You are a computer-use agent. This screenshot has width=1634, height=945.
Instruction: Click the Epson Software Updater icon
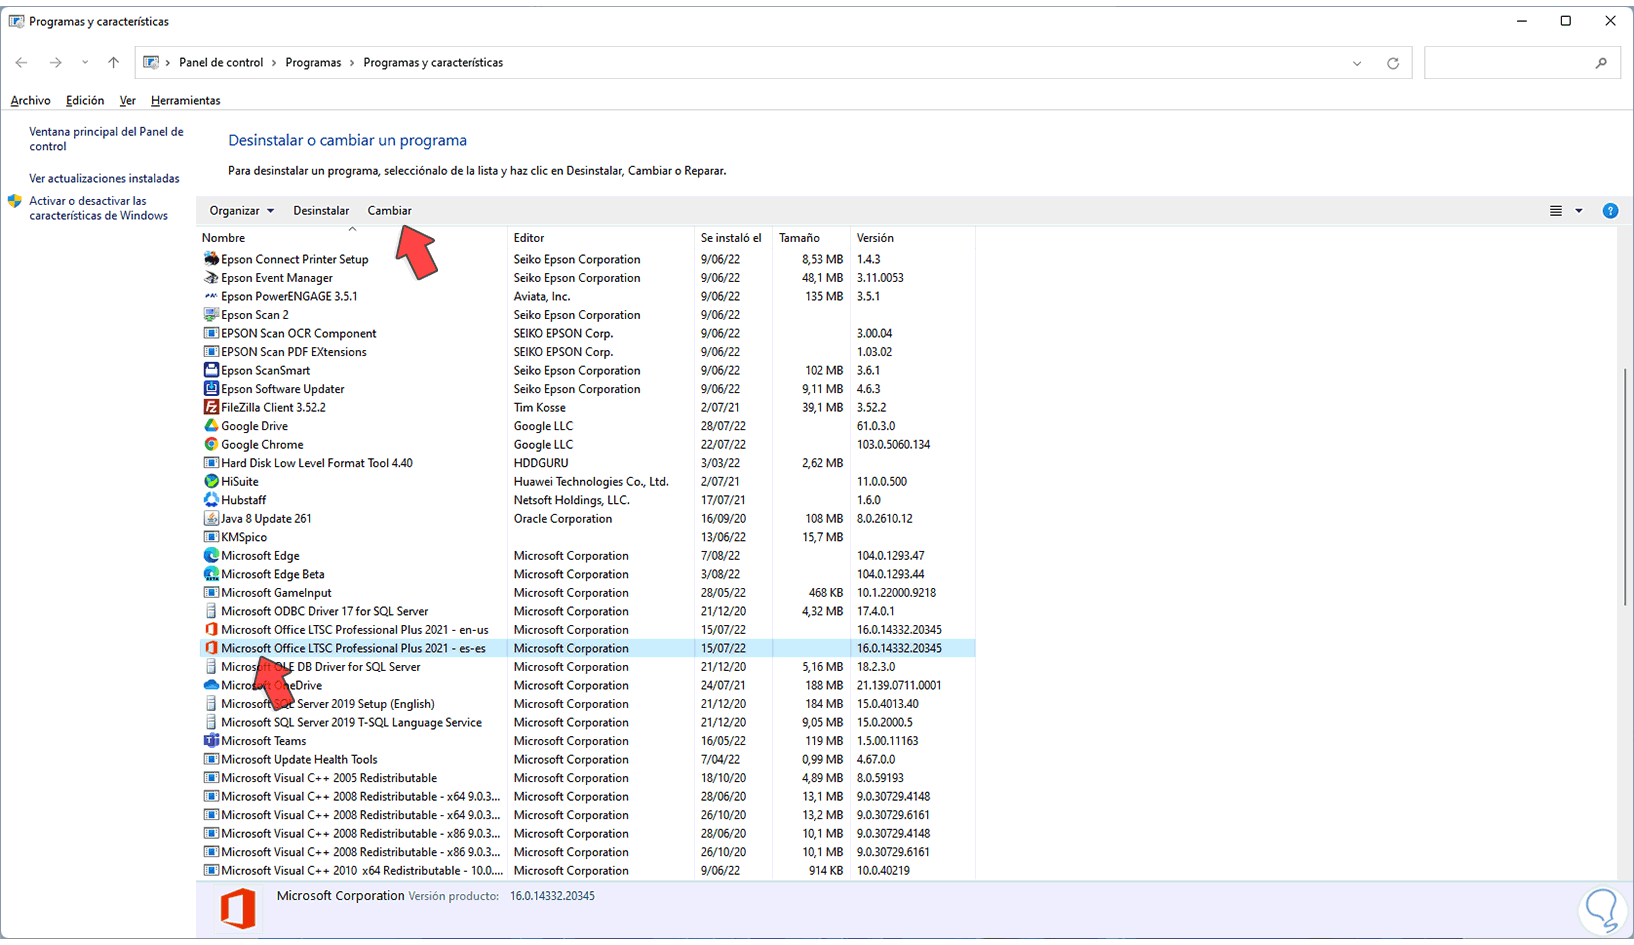211,389
